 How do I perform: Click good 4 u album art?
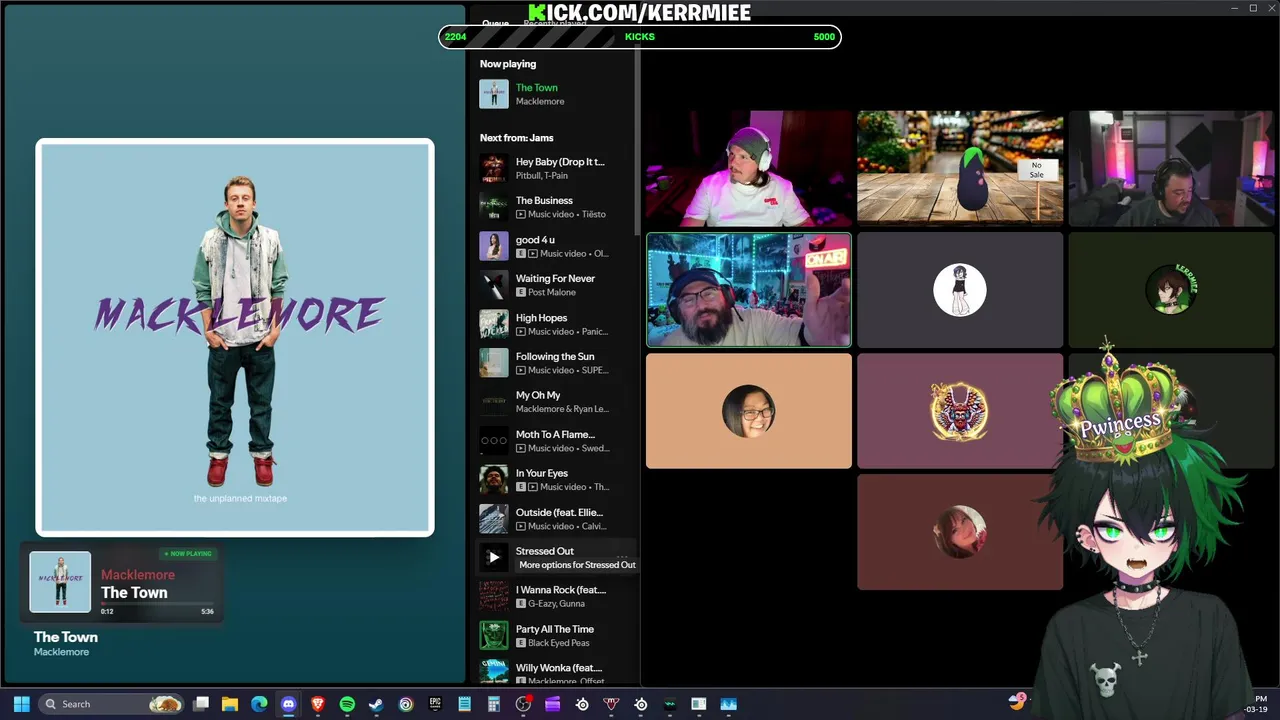[x=493, y=246]
